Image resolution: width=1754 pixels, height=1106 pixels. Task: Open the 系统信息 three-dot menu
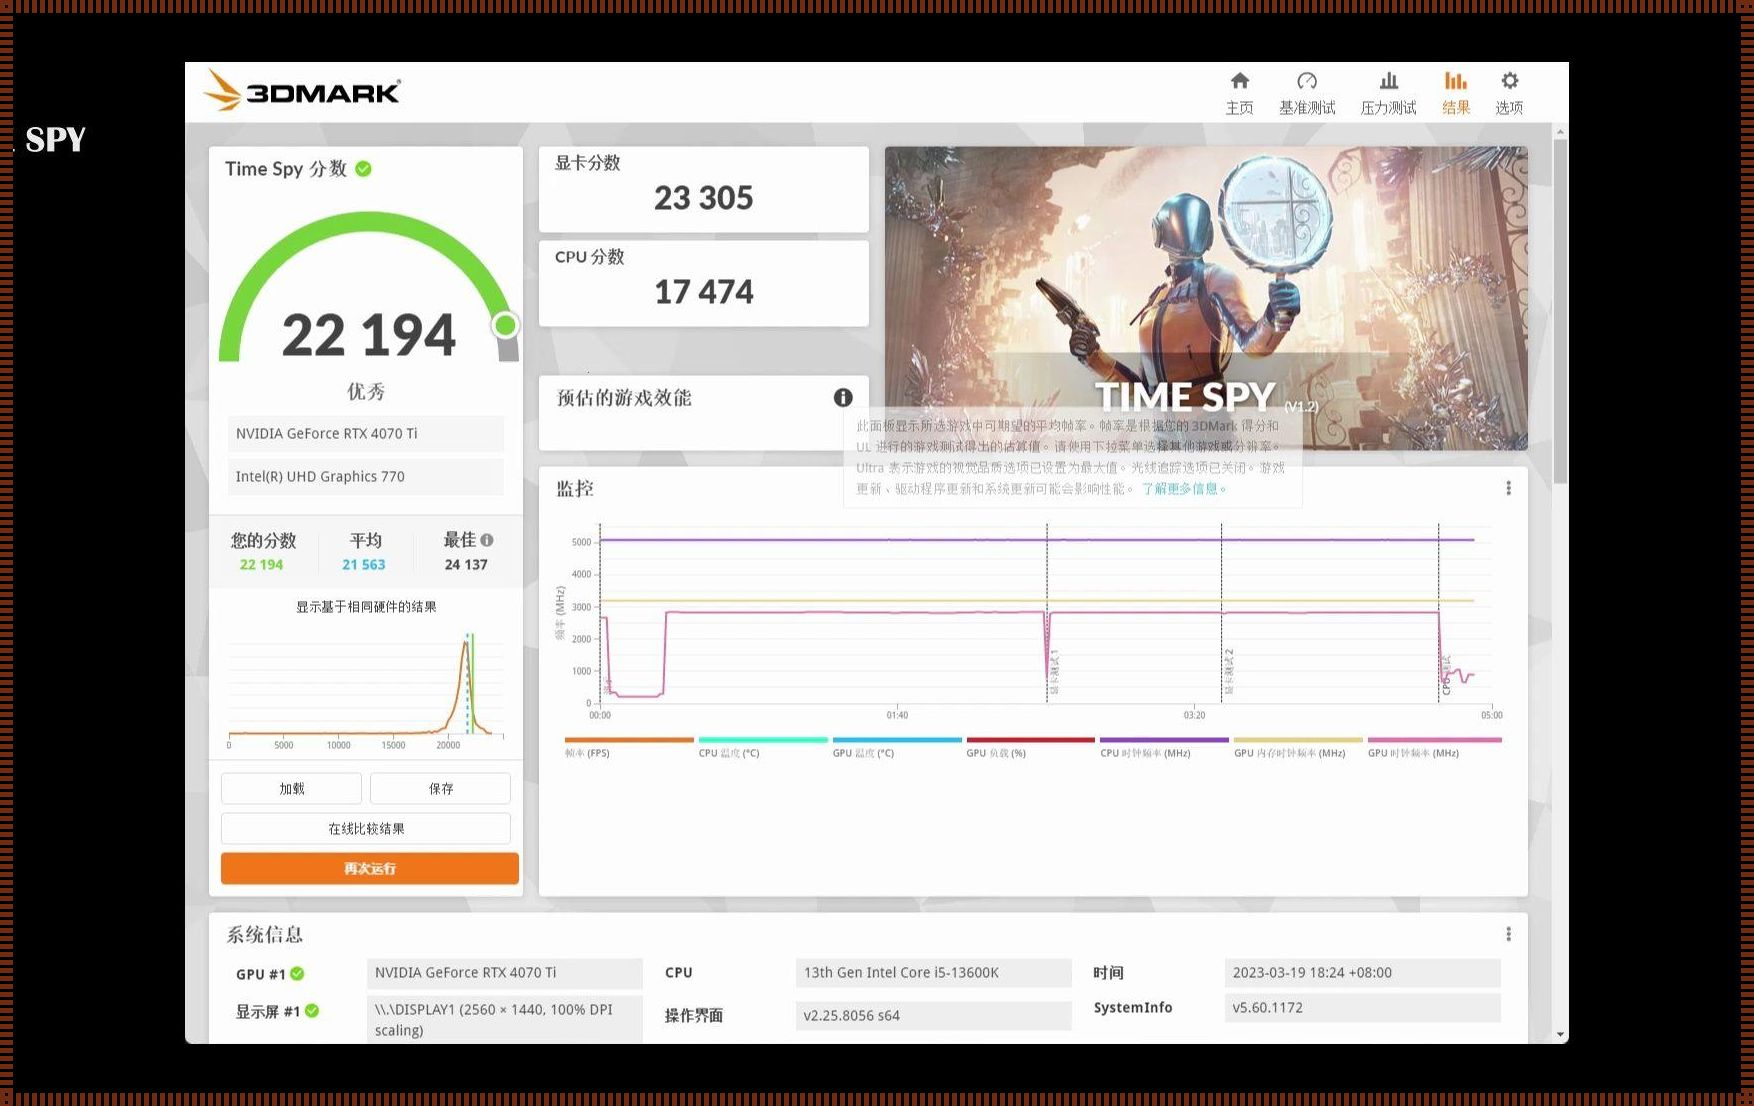[1508, 934]
